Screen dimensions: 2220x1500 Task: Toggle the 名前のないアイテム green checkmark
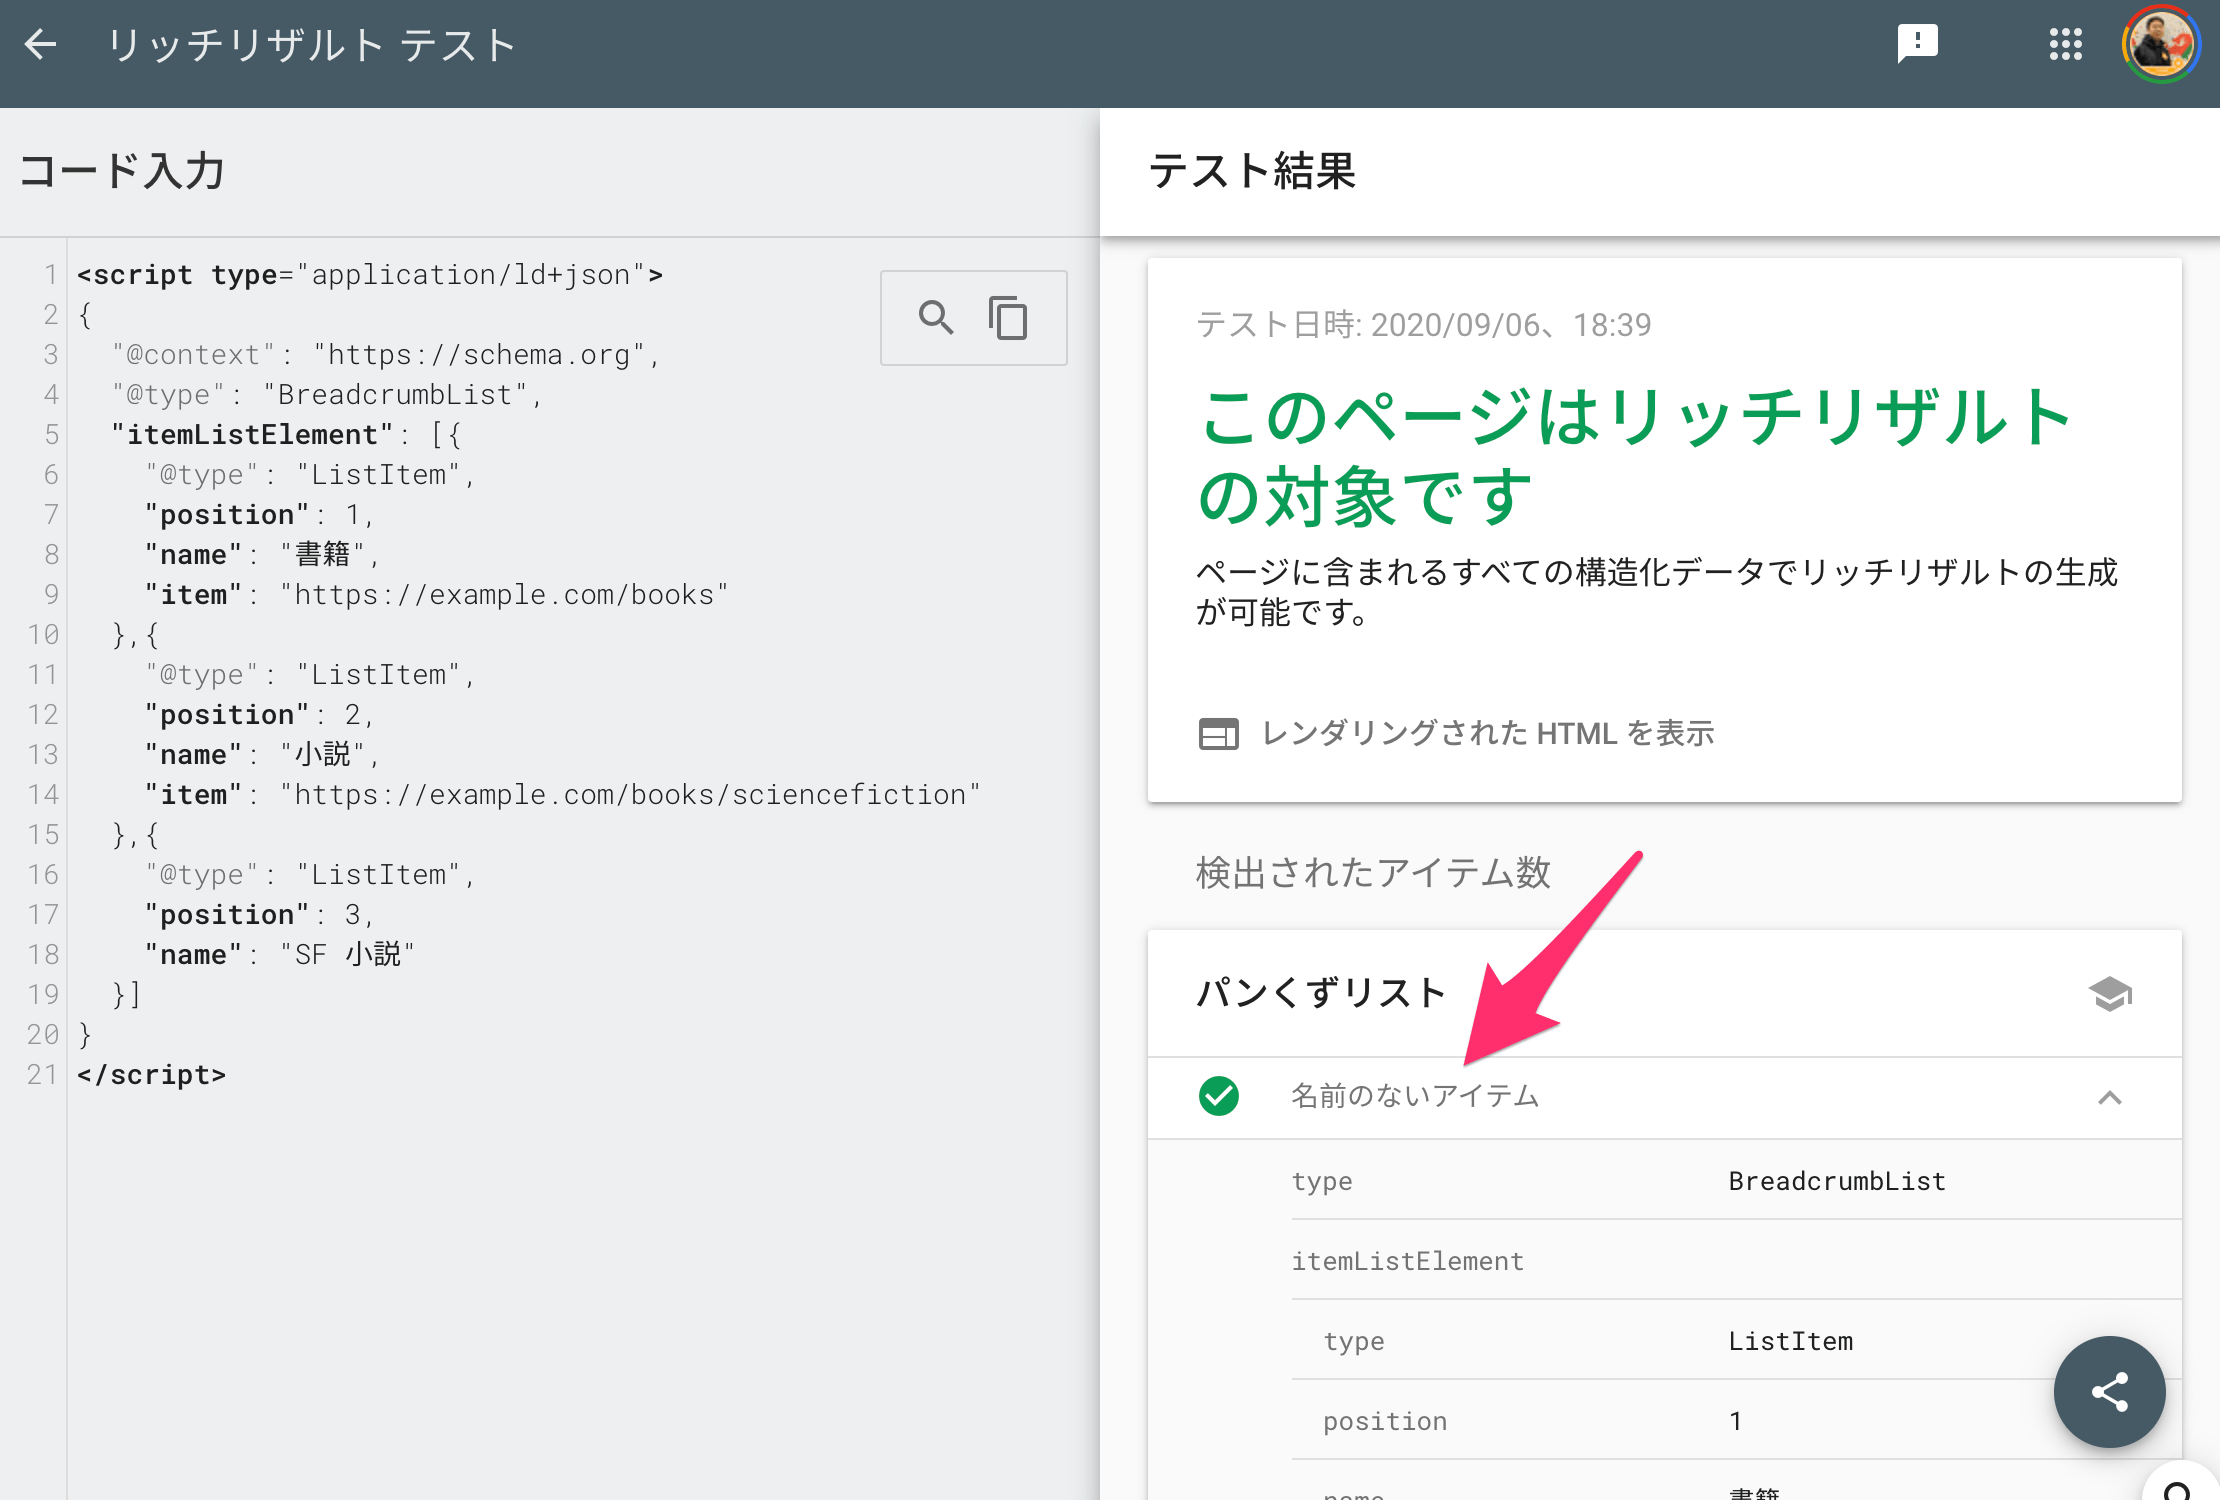1219,1097
